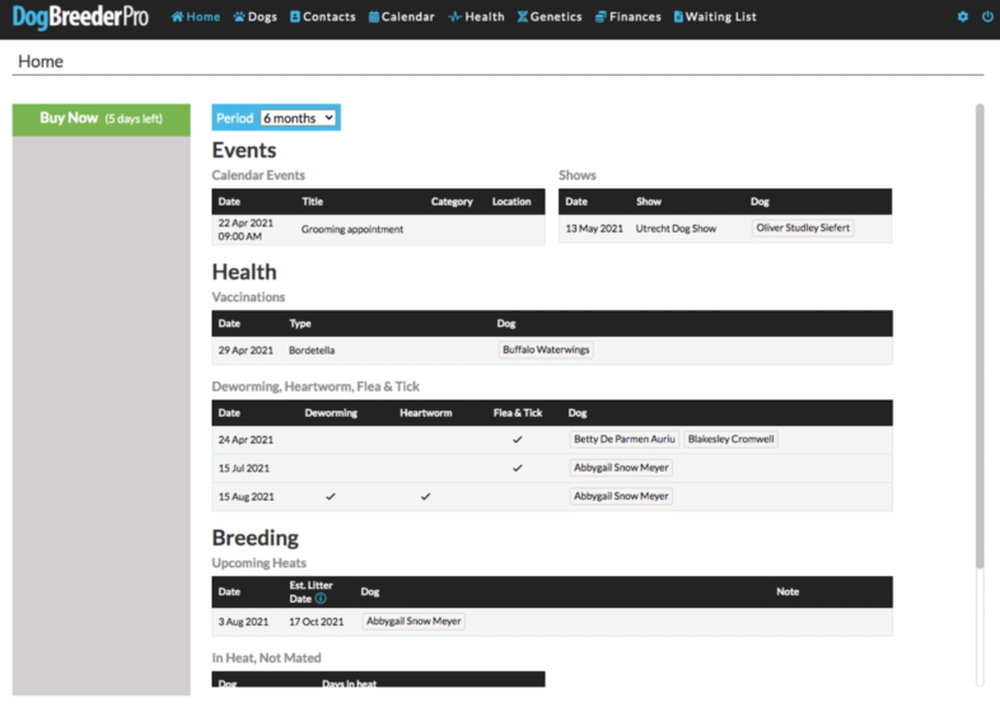
Task: Click the Buy Now button
Action: pos(101,119)
